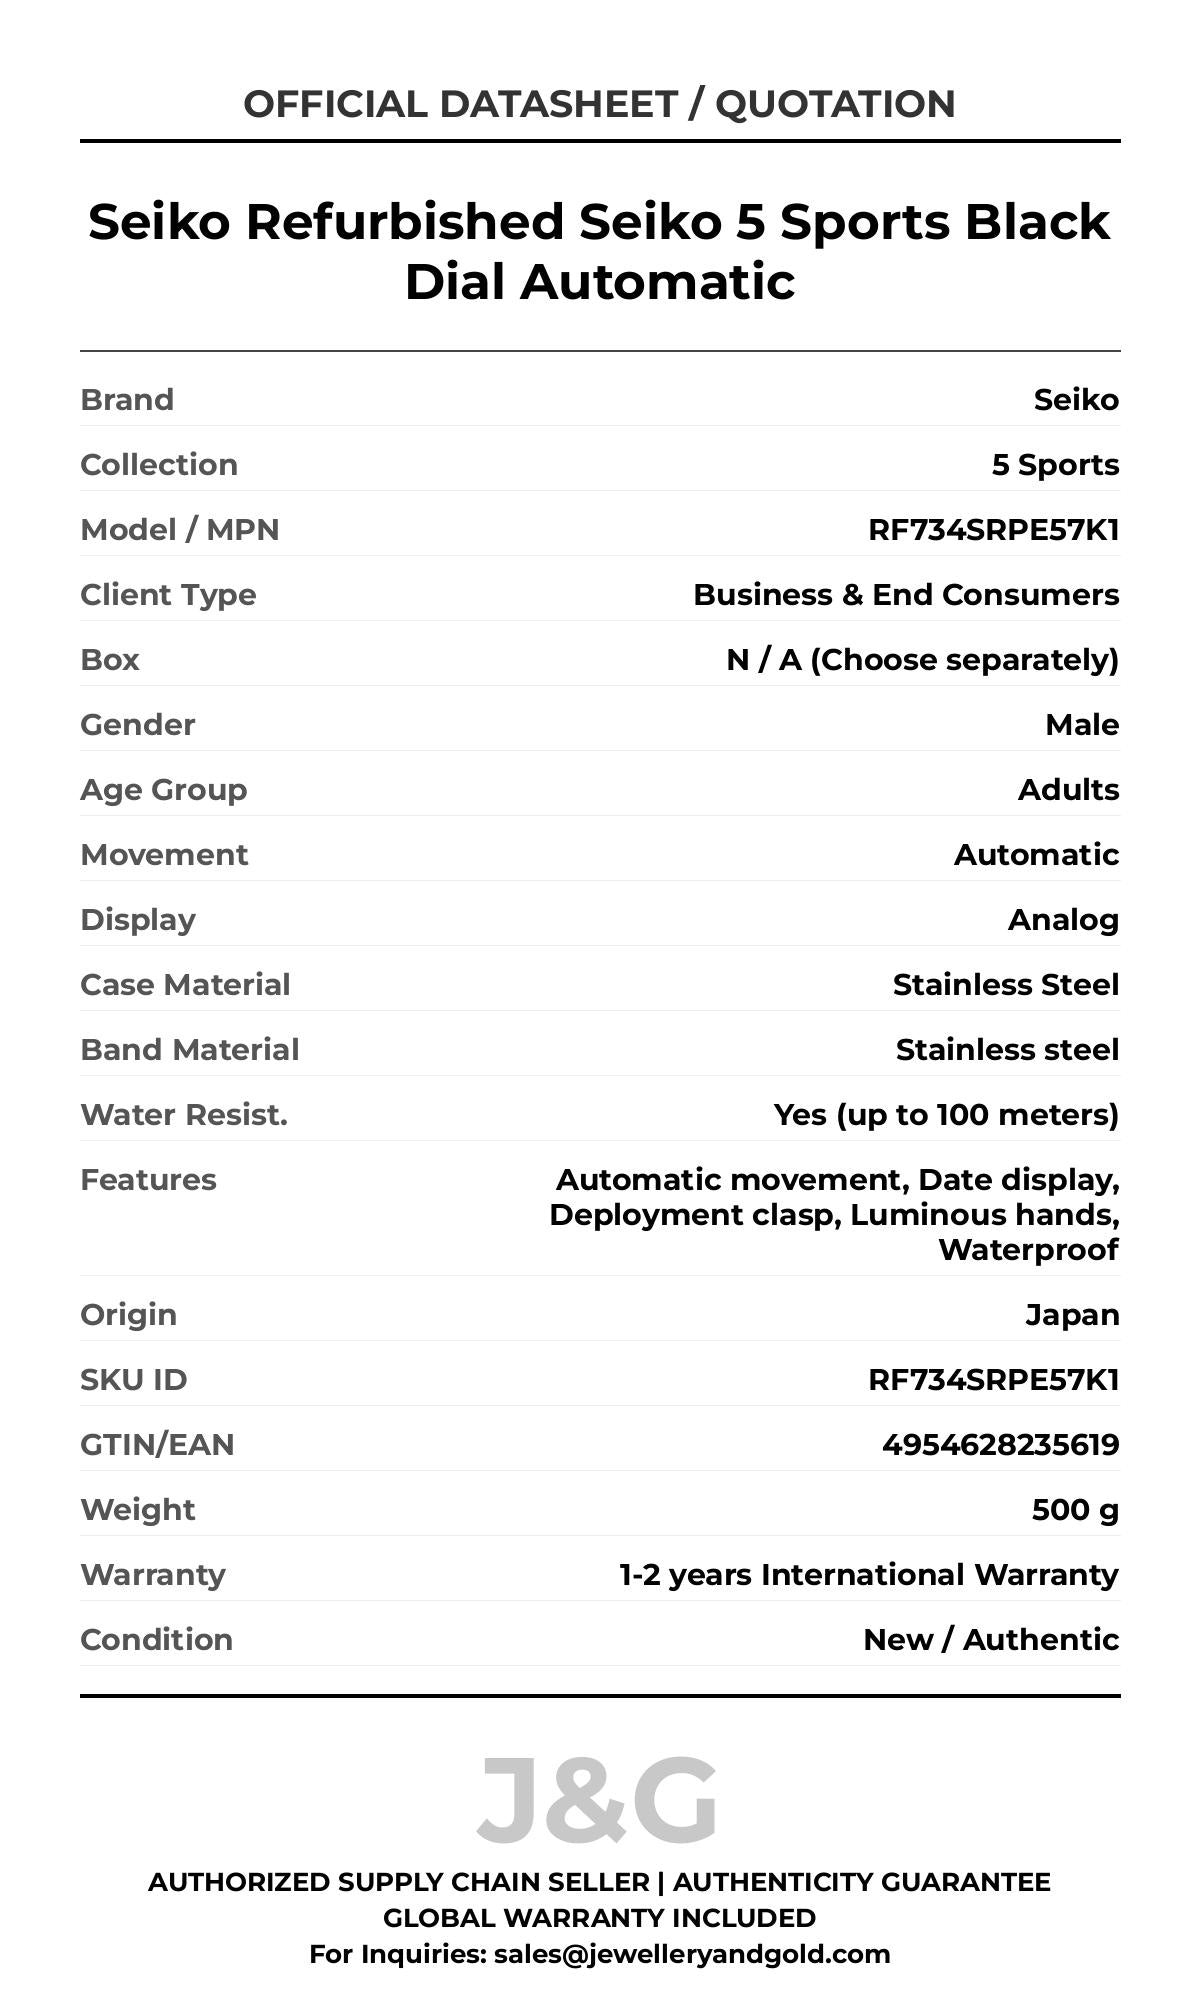
Task: Click the Global Warranty Included line
Action: coord(599,1918)
